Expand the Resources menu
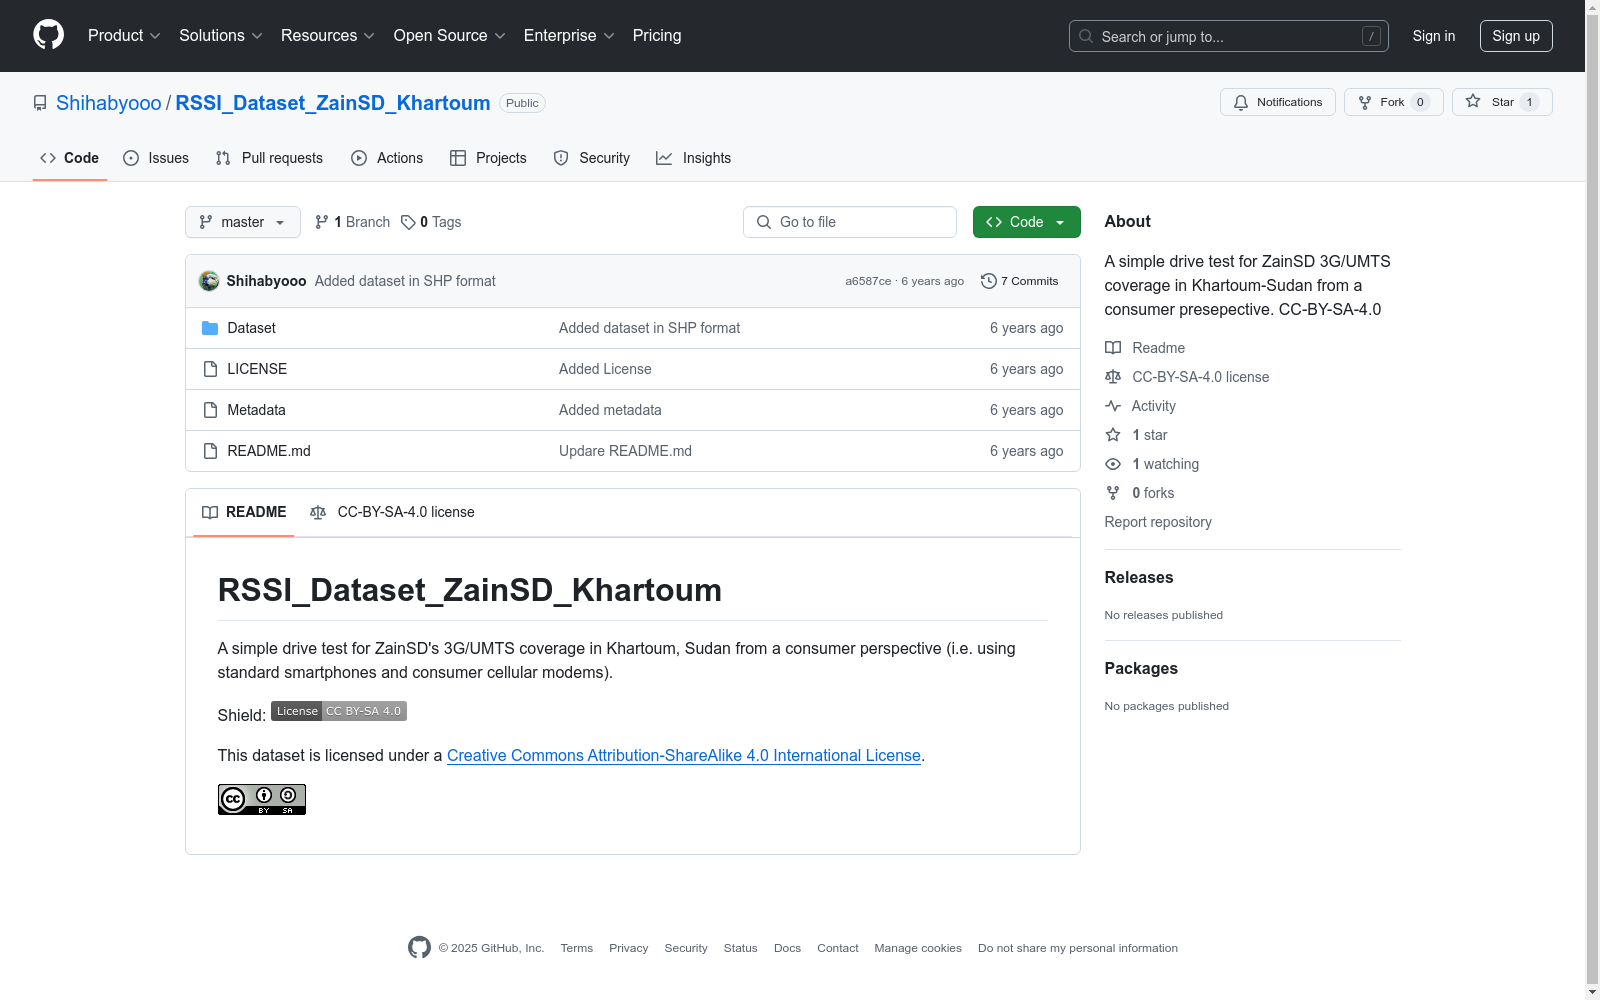The height and width of the screenshot is (1000, 1600). [328, 35]
